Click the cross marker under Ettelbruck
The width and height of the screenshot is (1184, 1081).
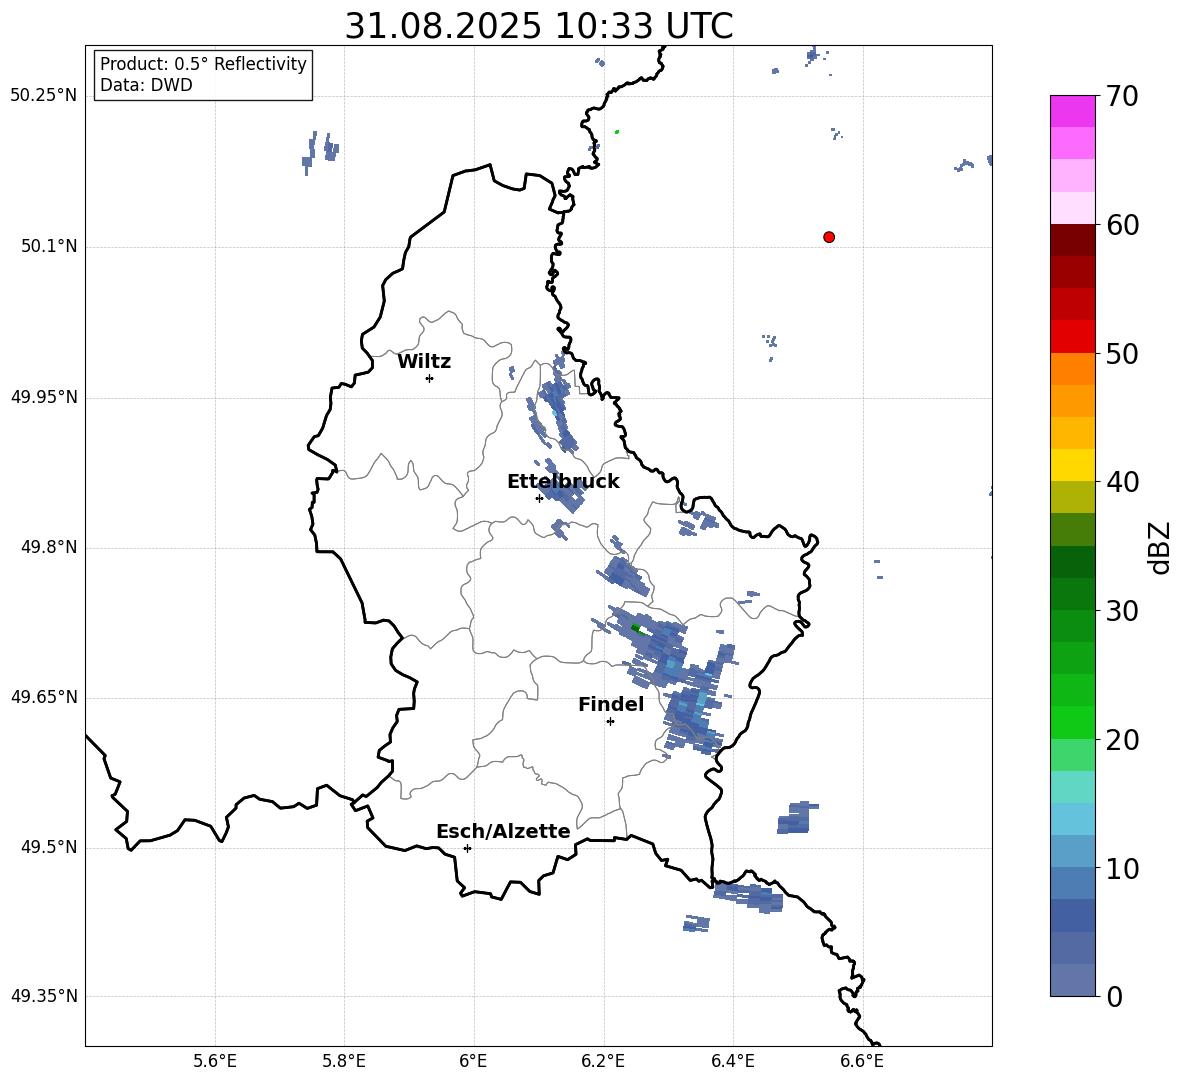coord(539,498)
